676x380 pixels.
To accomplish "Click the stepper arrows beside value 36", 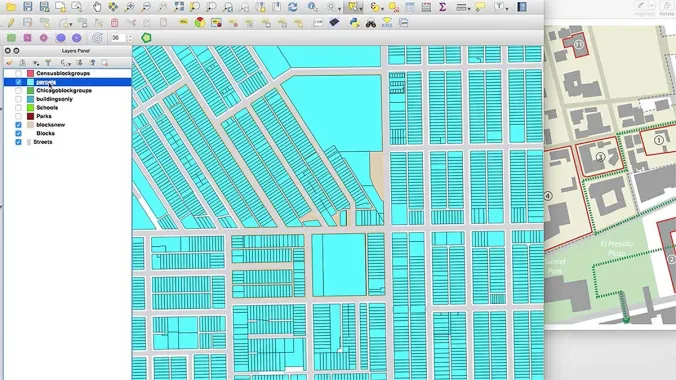I will [x=130, y=38].
